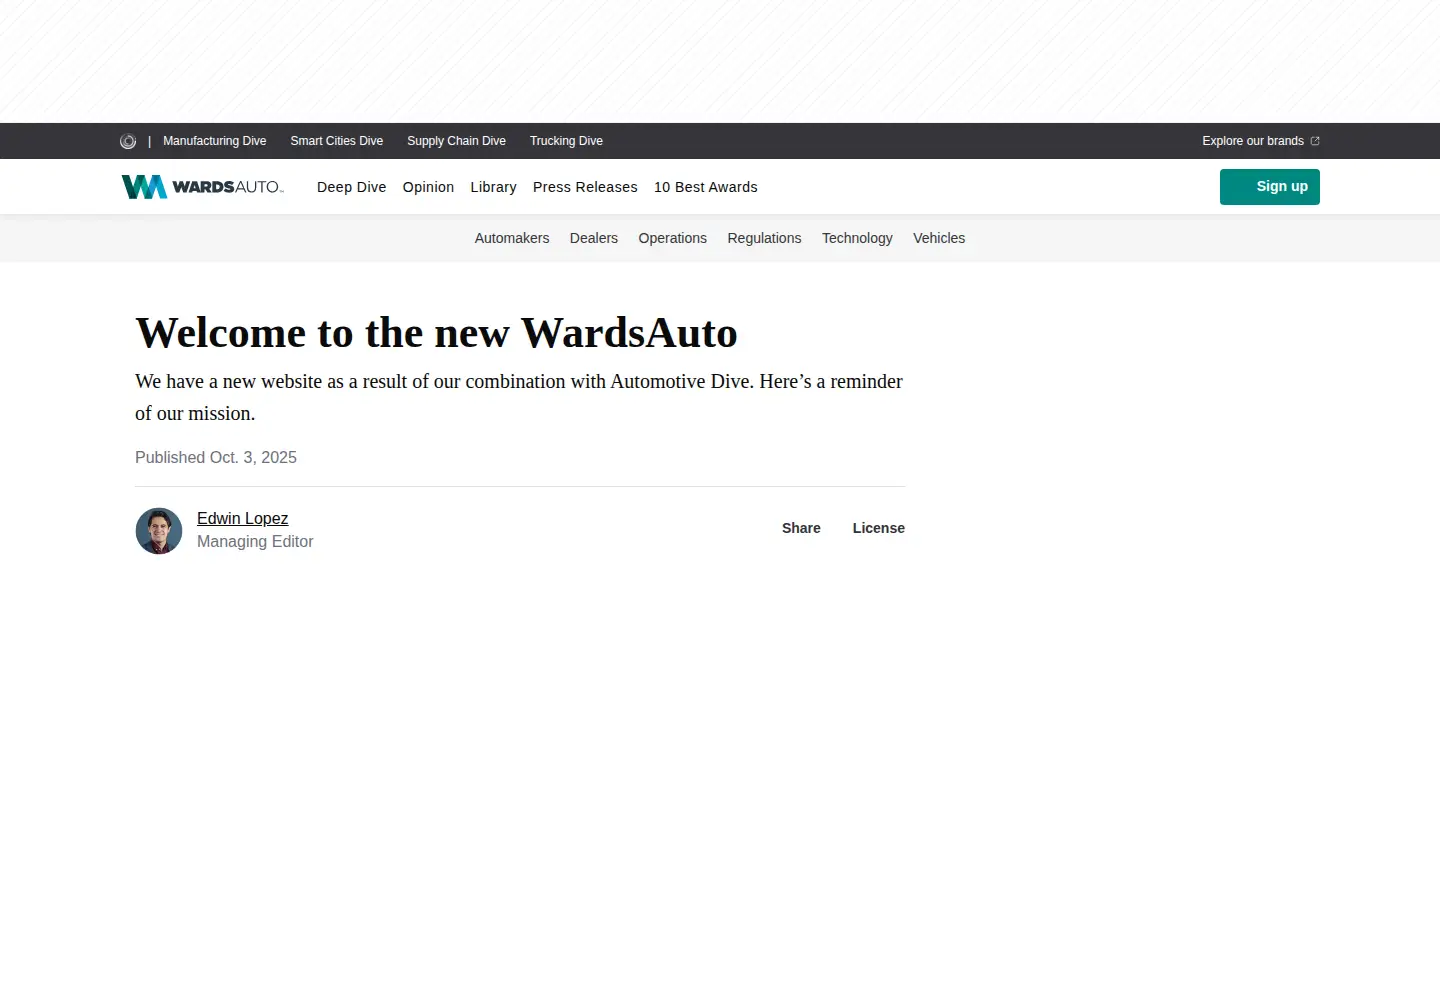Open Edwin Lopez author page
Screen dimensions: 1440x1000
click(242, 518)
